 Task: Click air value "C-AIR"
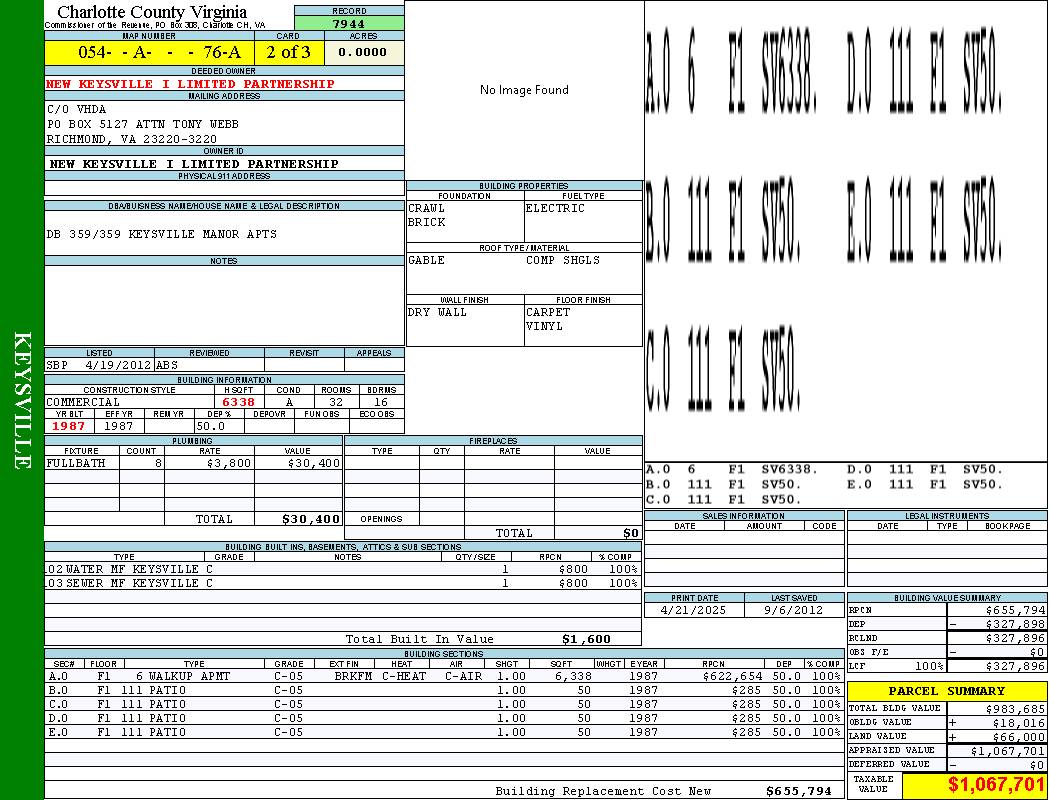point(463,677)
